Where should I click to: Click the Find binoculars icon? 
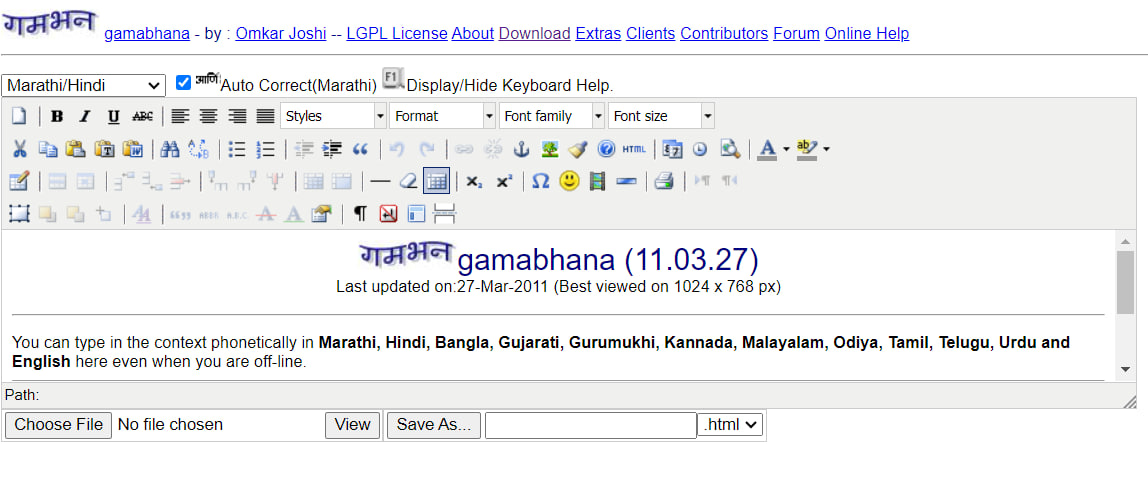coord(170,149)
